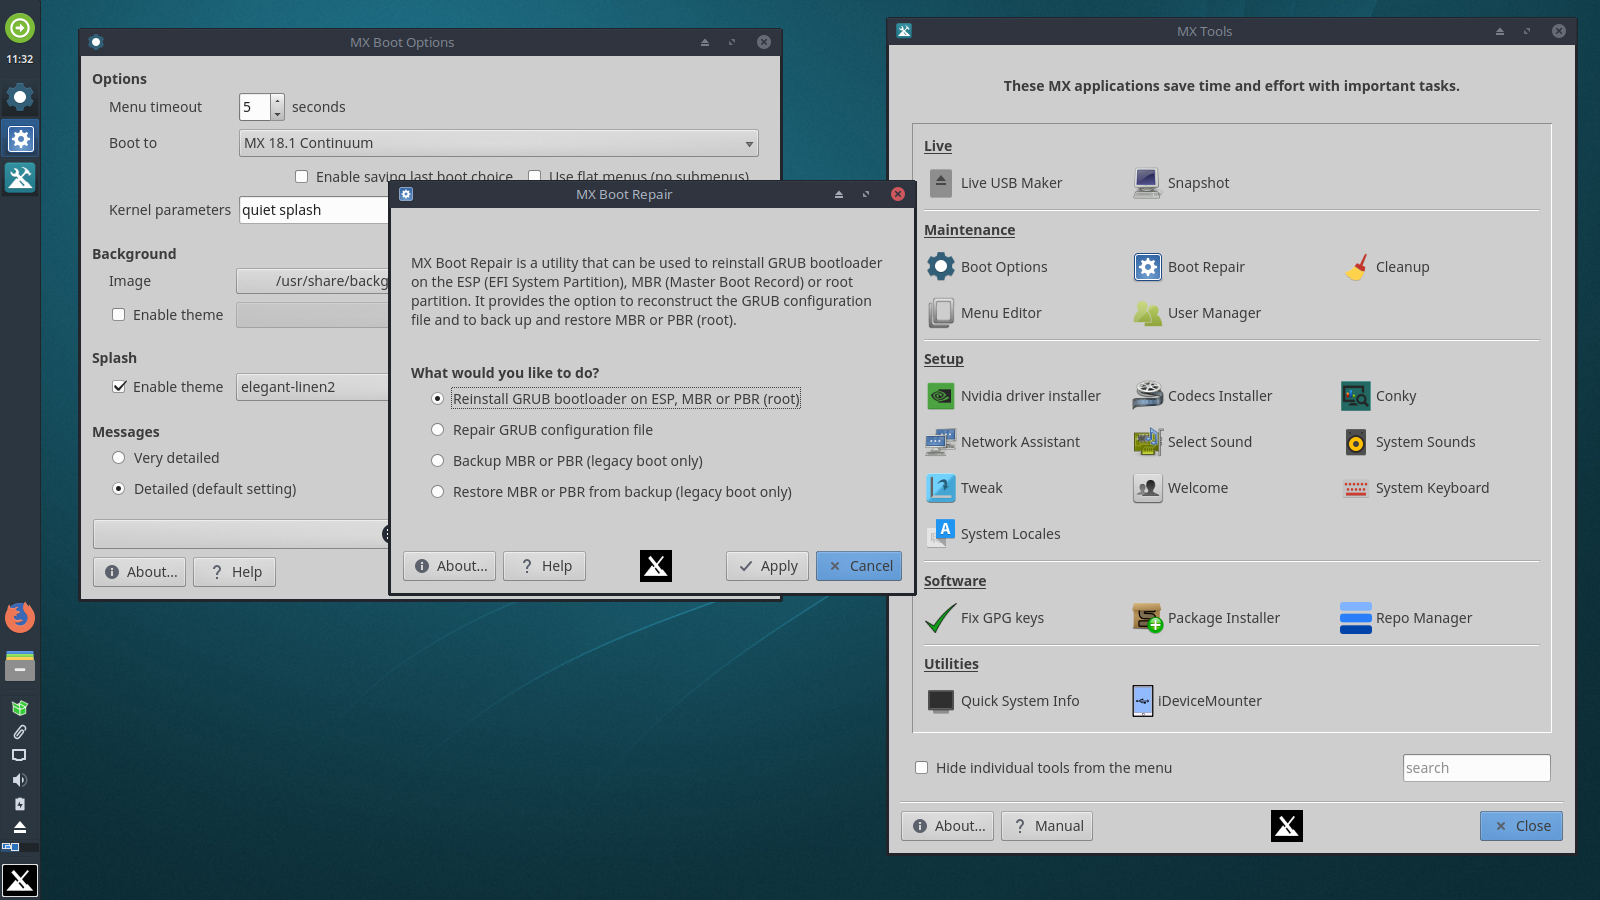Screen dimensions: 1600x900
Task: Click the volume icon in system tray
Action: pyautogui.click(x=19, y=780)
